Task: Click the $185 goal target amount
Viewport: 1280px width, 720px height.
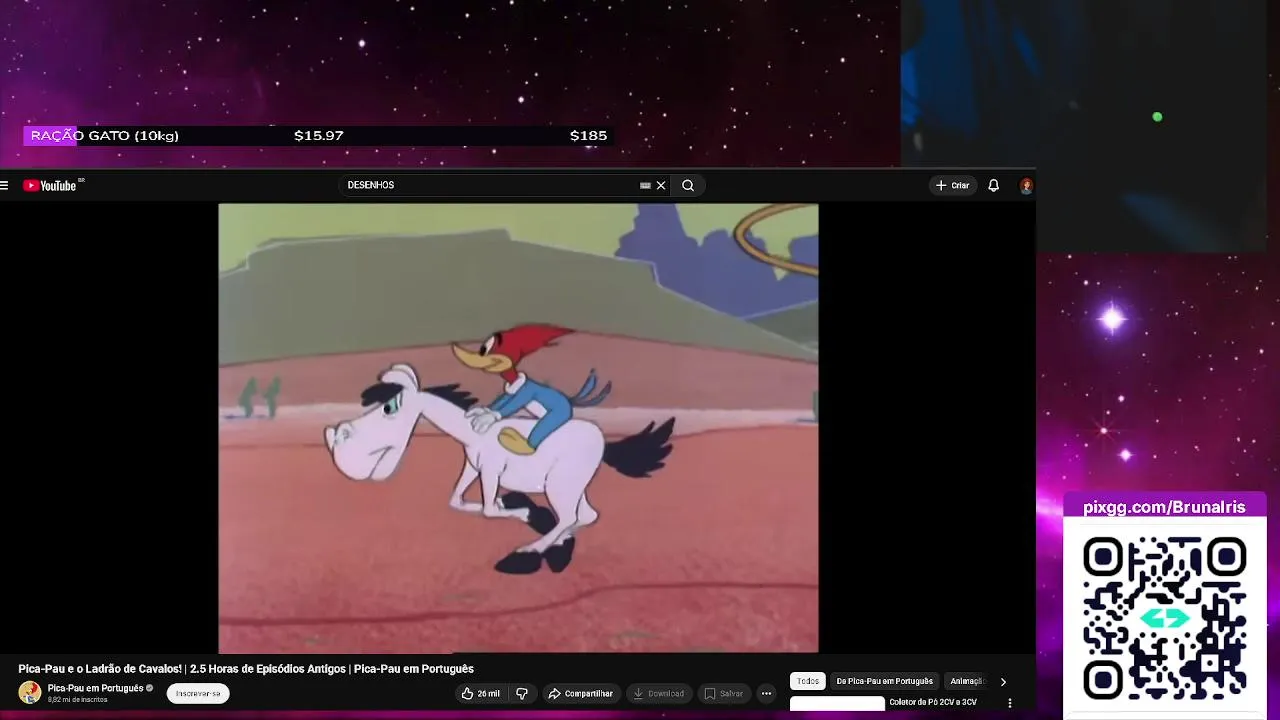Action: click(588, 135)
